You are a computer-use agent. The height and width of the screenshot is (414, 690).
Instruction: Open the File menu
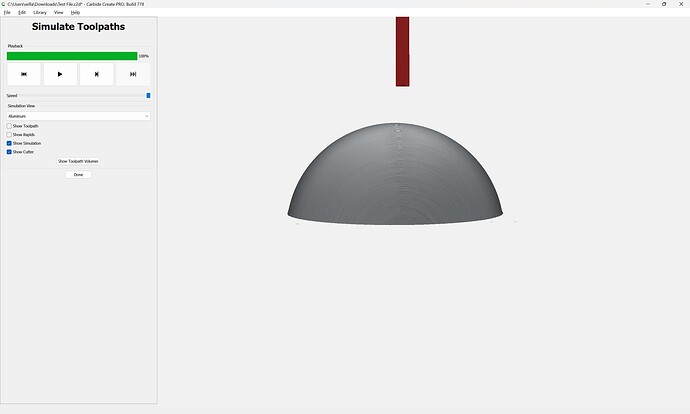coord(7,13)
